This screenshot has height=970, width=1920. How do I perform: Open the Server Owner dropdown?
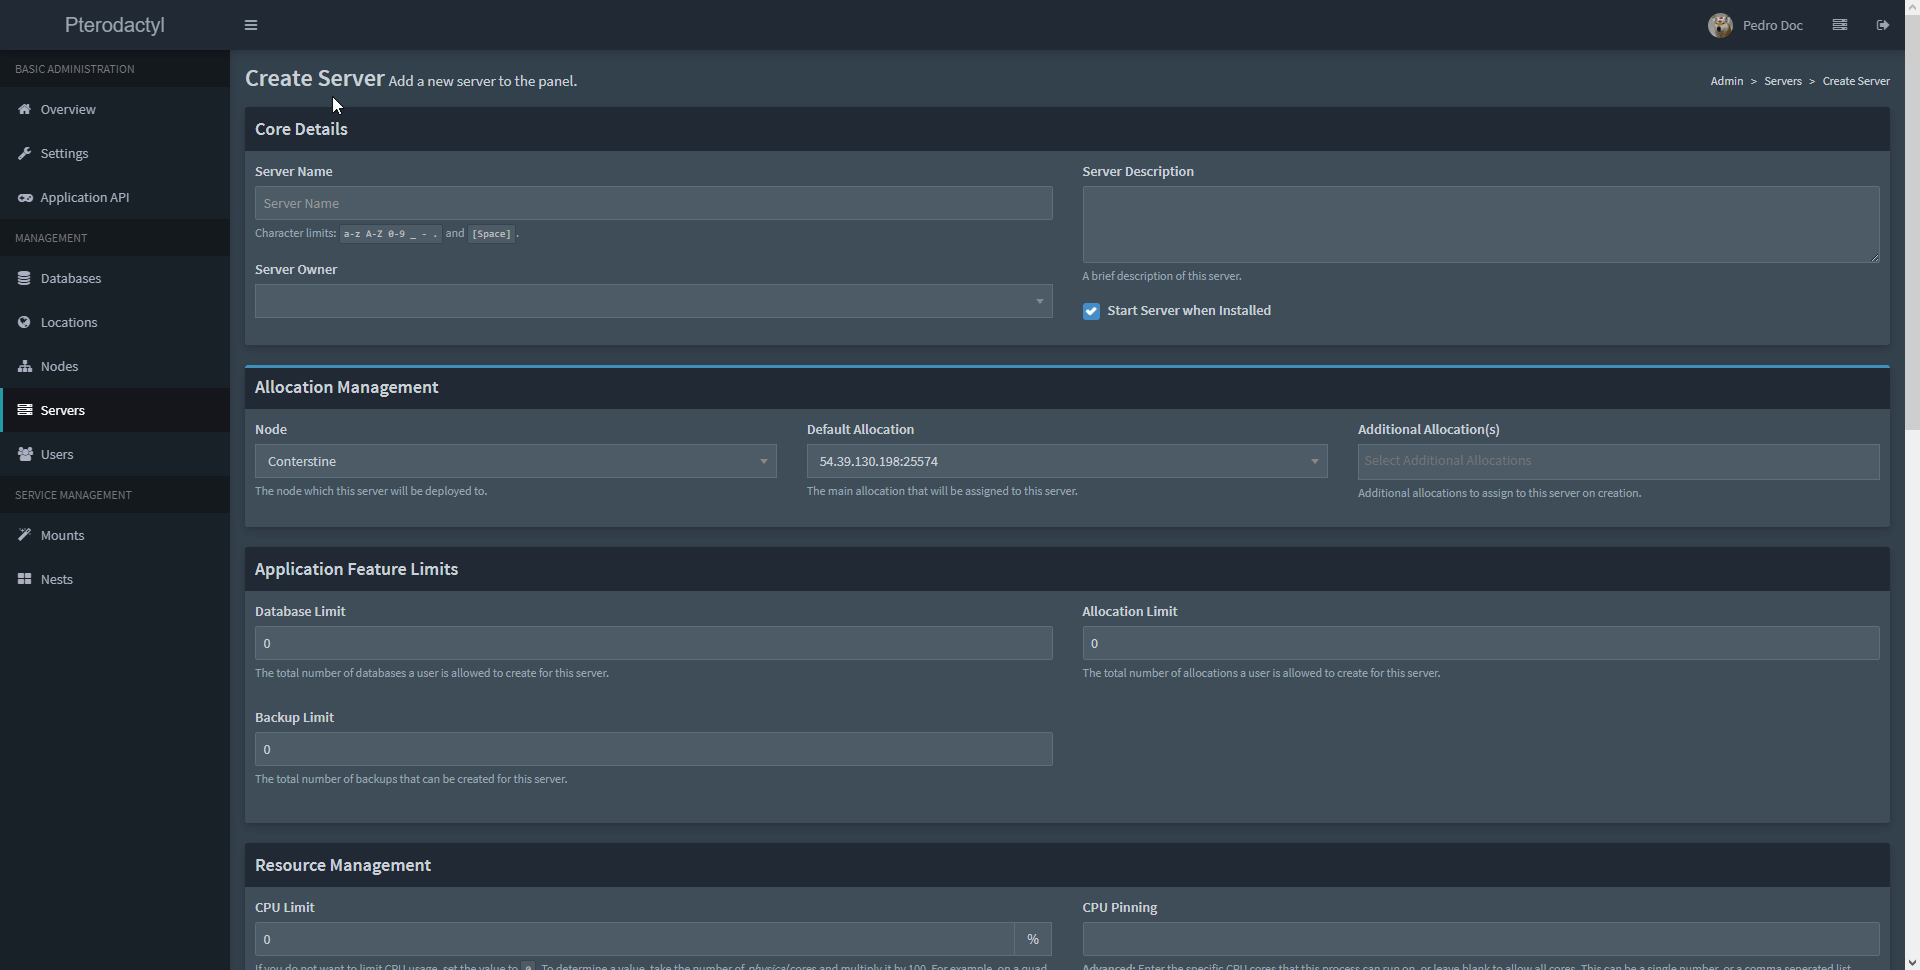(653, 301)
